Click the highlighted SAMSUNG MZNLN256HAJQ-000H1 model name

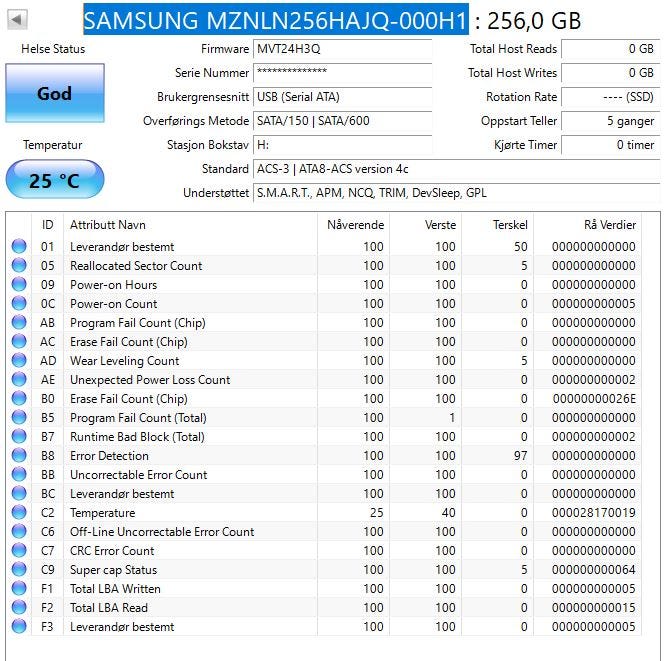(x=276, y=20)
